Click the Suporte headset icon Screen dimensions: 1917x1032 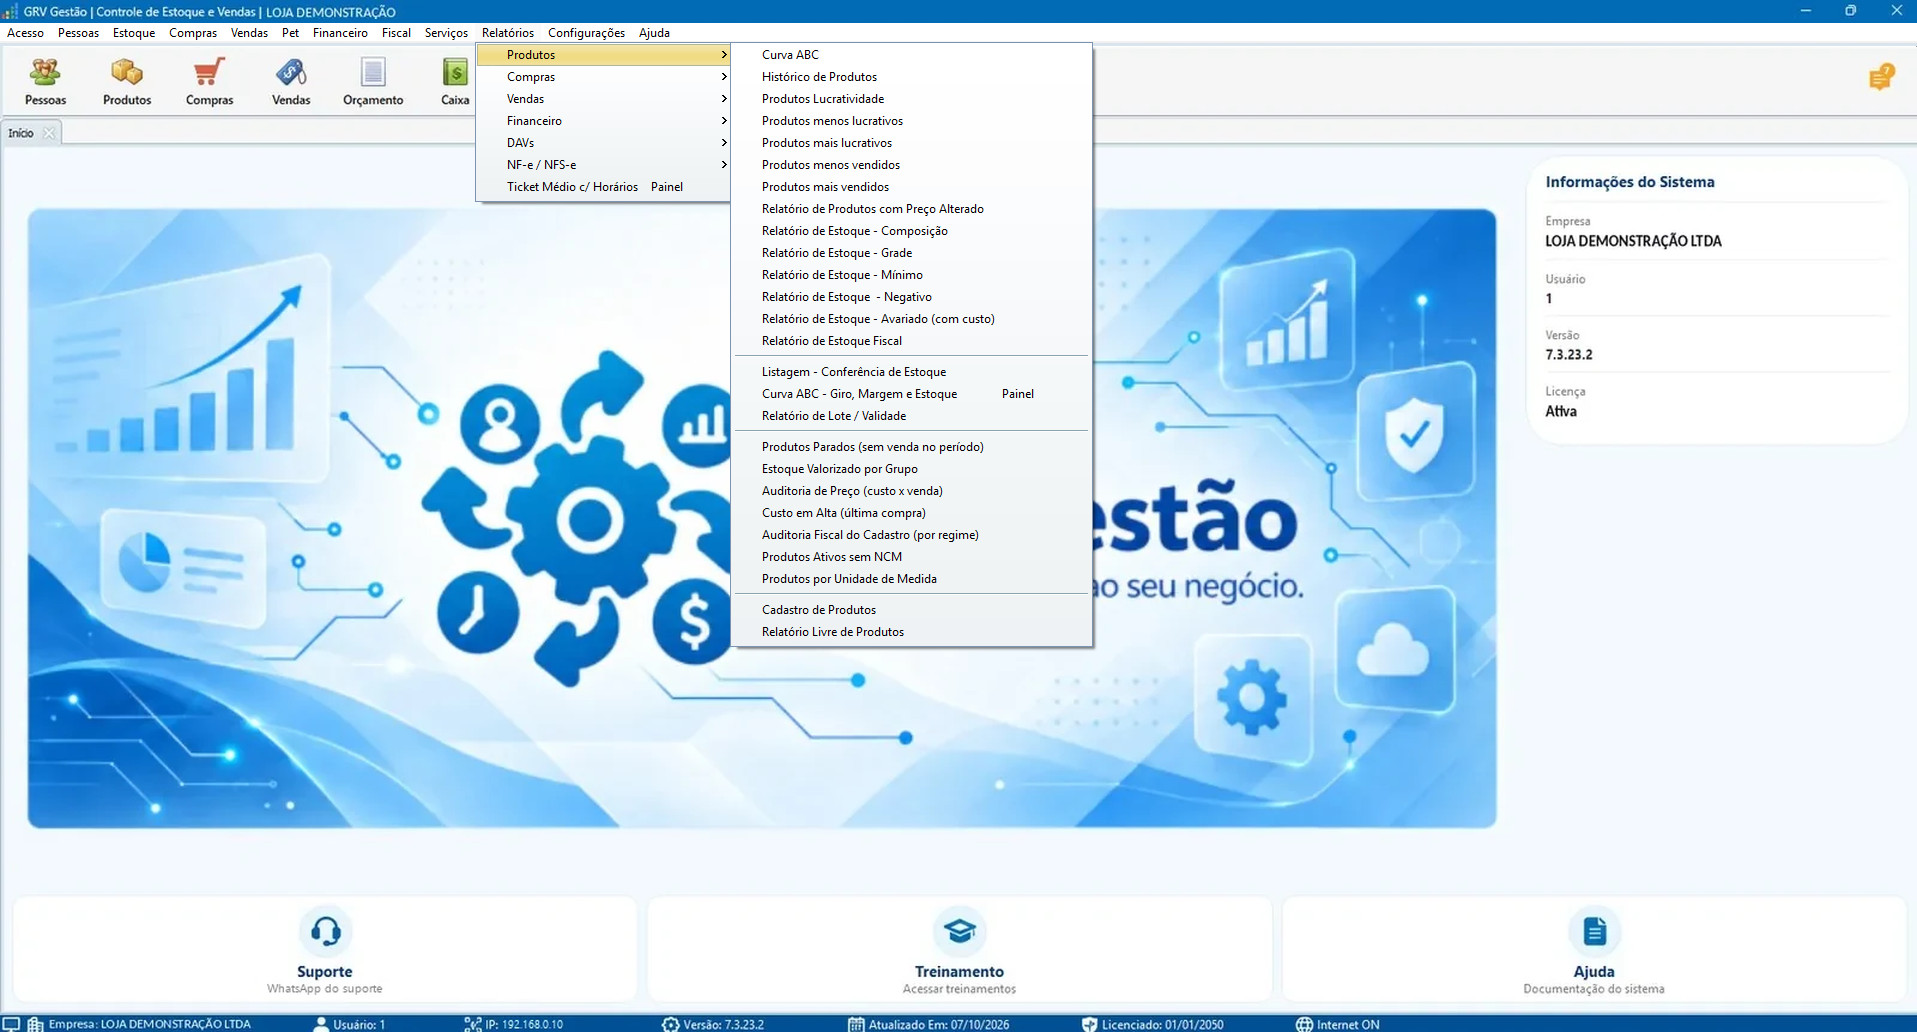pos(325,931)
